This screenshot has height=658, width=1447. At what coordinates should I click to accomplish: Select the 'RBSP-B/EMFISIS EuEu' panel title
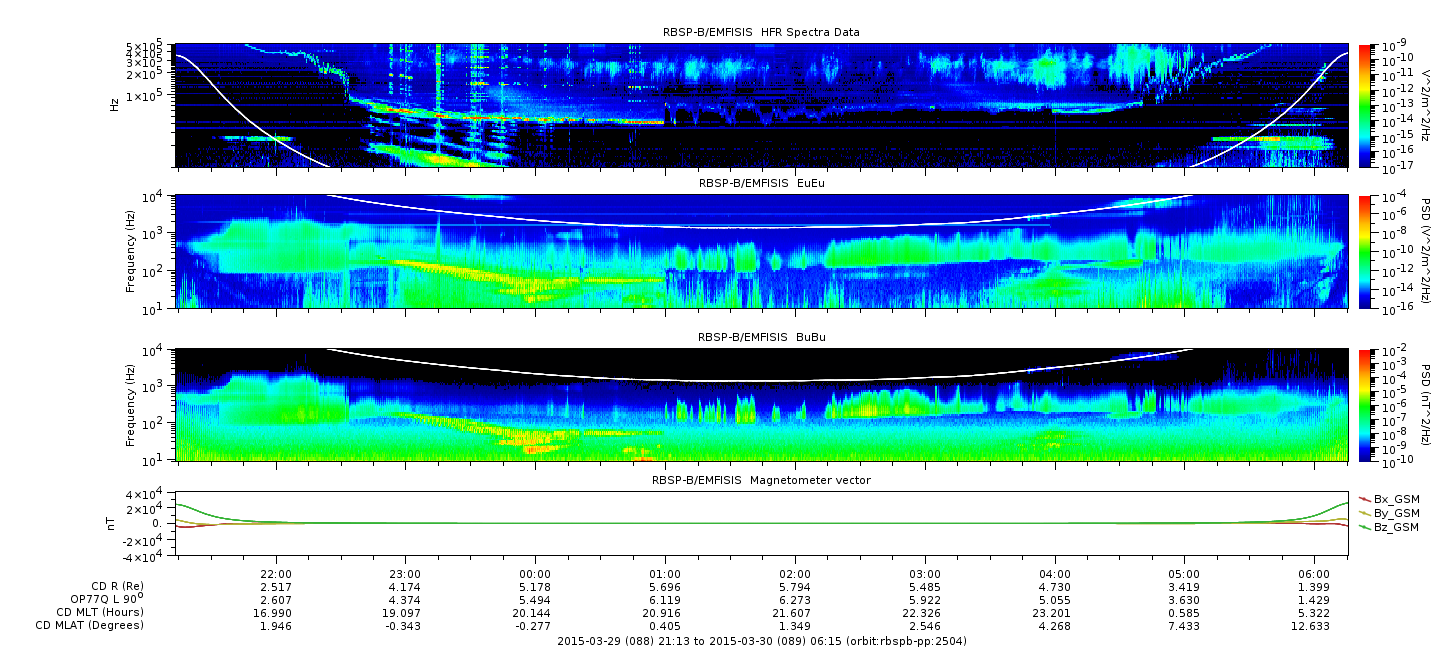point(761,184)
